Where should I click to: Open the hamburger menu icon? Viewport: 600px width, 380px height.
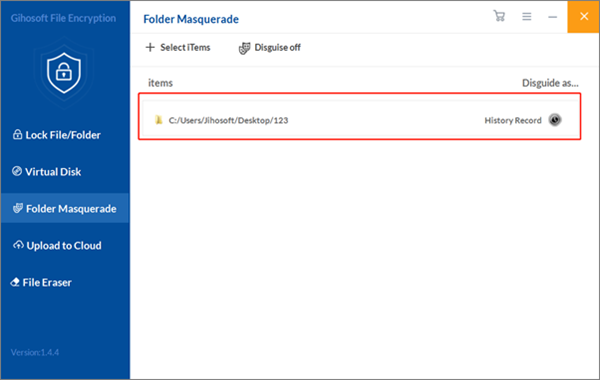[527, 16]
